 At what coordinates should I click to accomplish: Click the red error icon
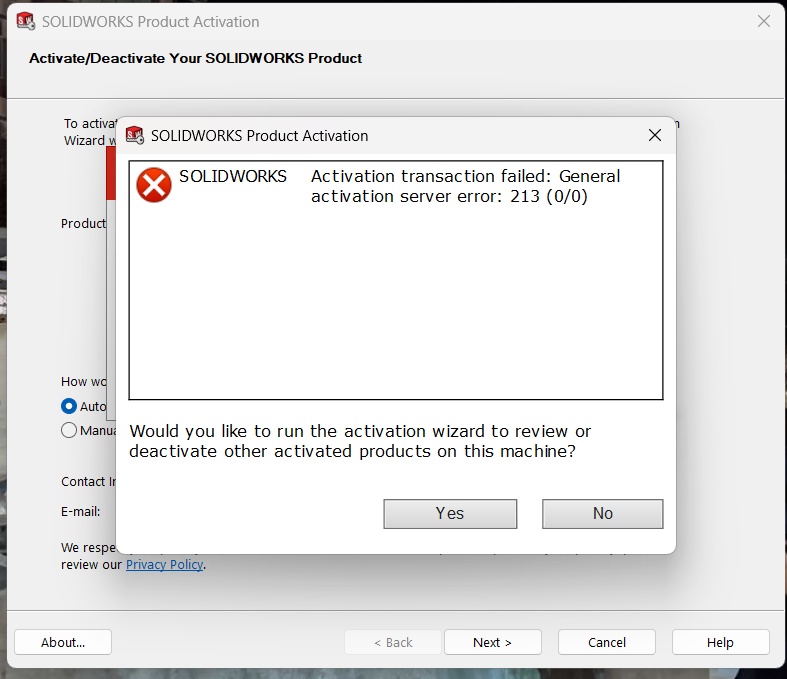(154, 185)
